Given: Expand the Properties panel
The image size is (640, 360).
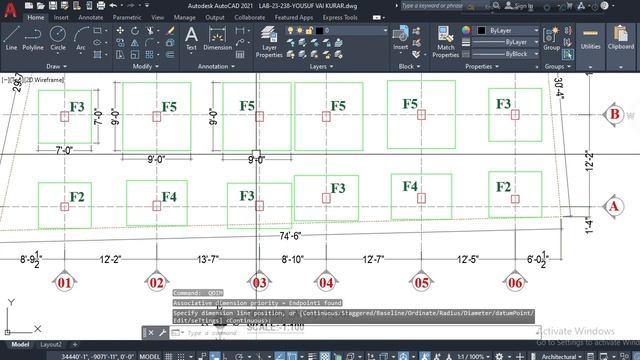Looking at the screenshot, I should pos(482,66).
